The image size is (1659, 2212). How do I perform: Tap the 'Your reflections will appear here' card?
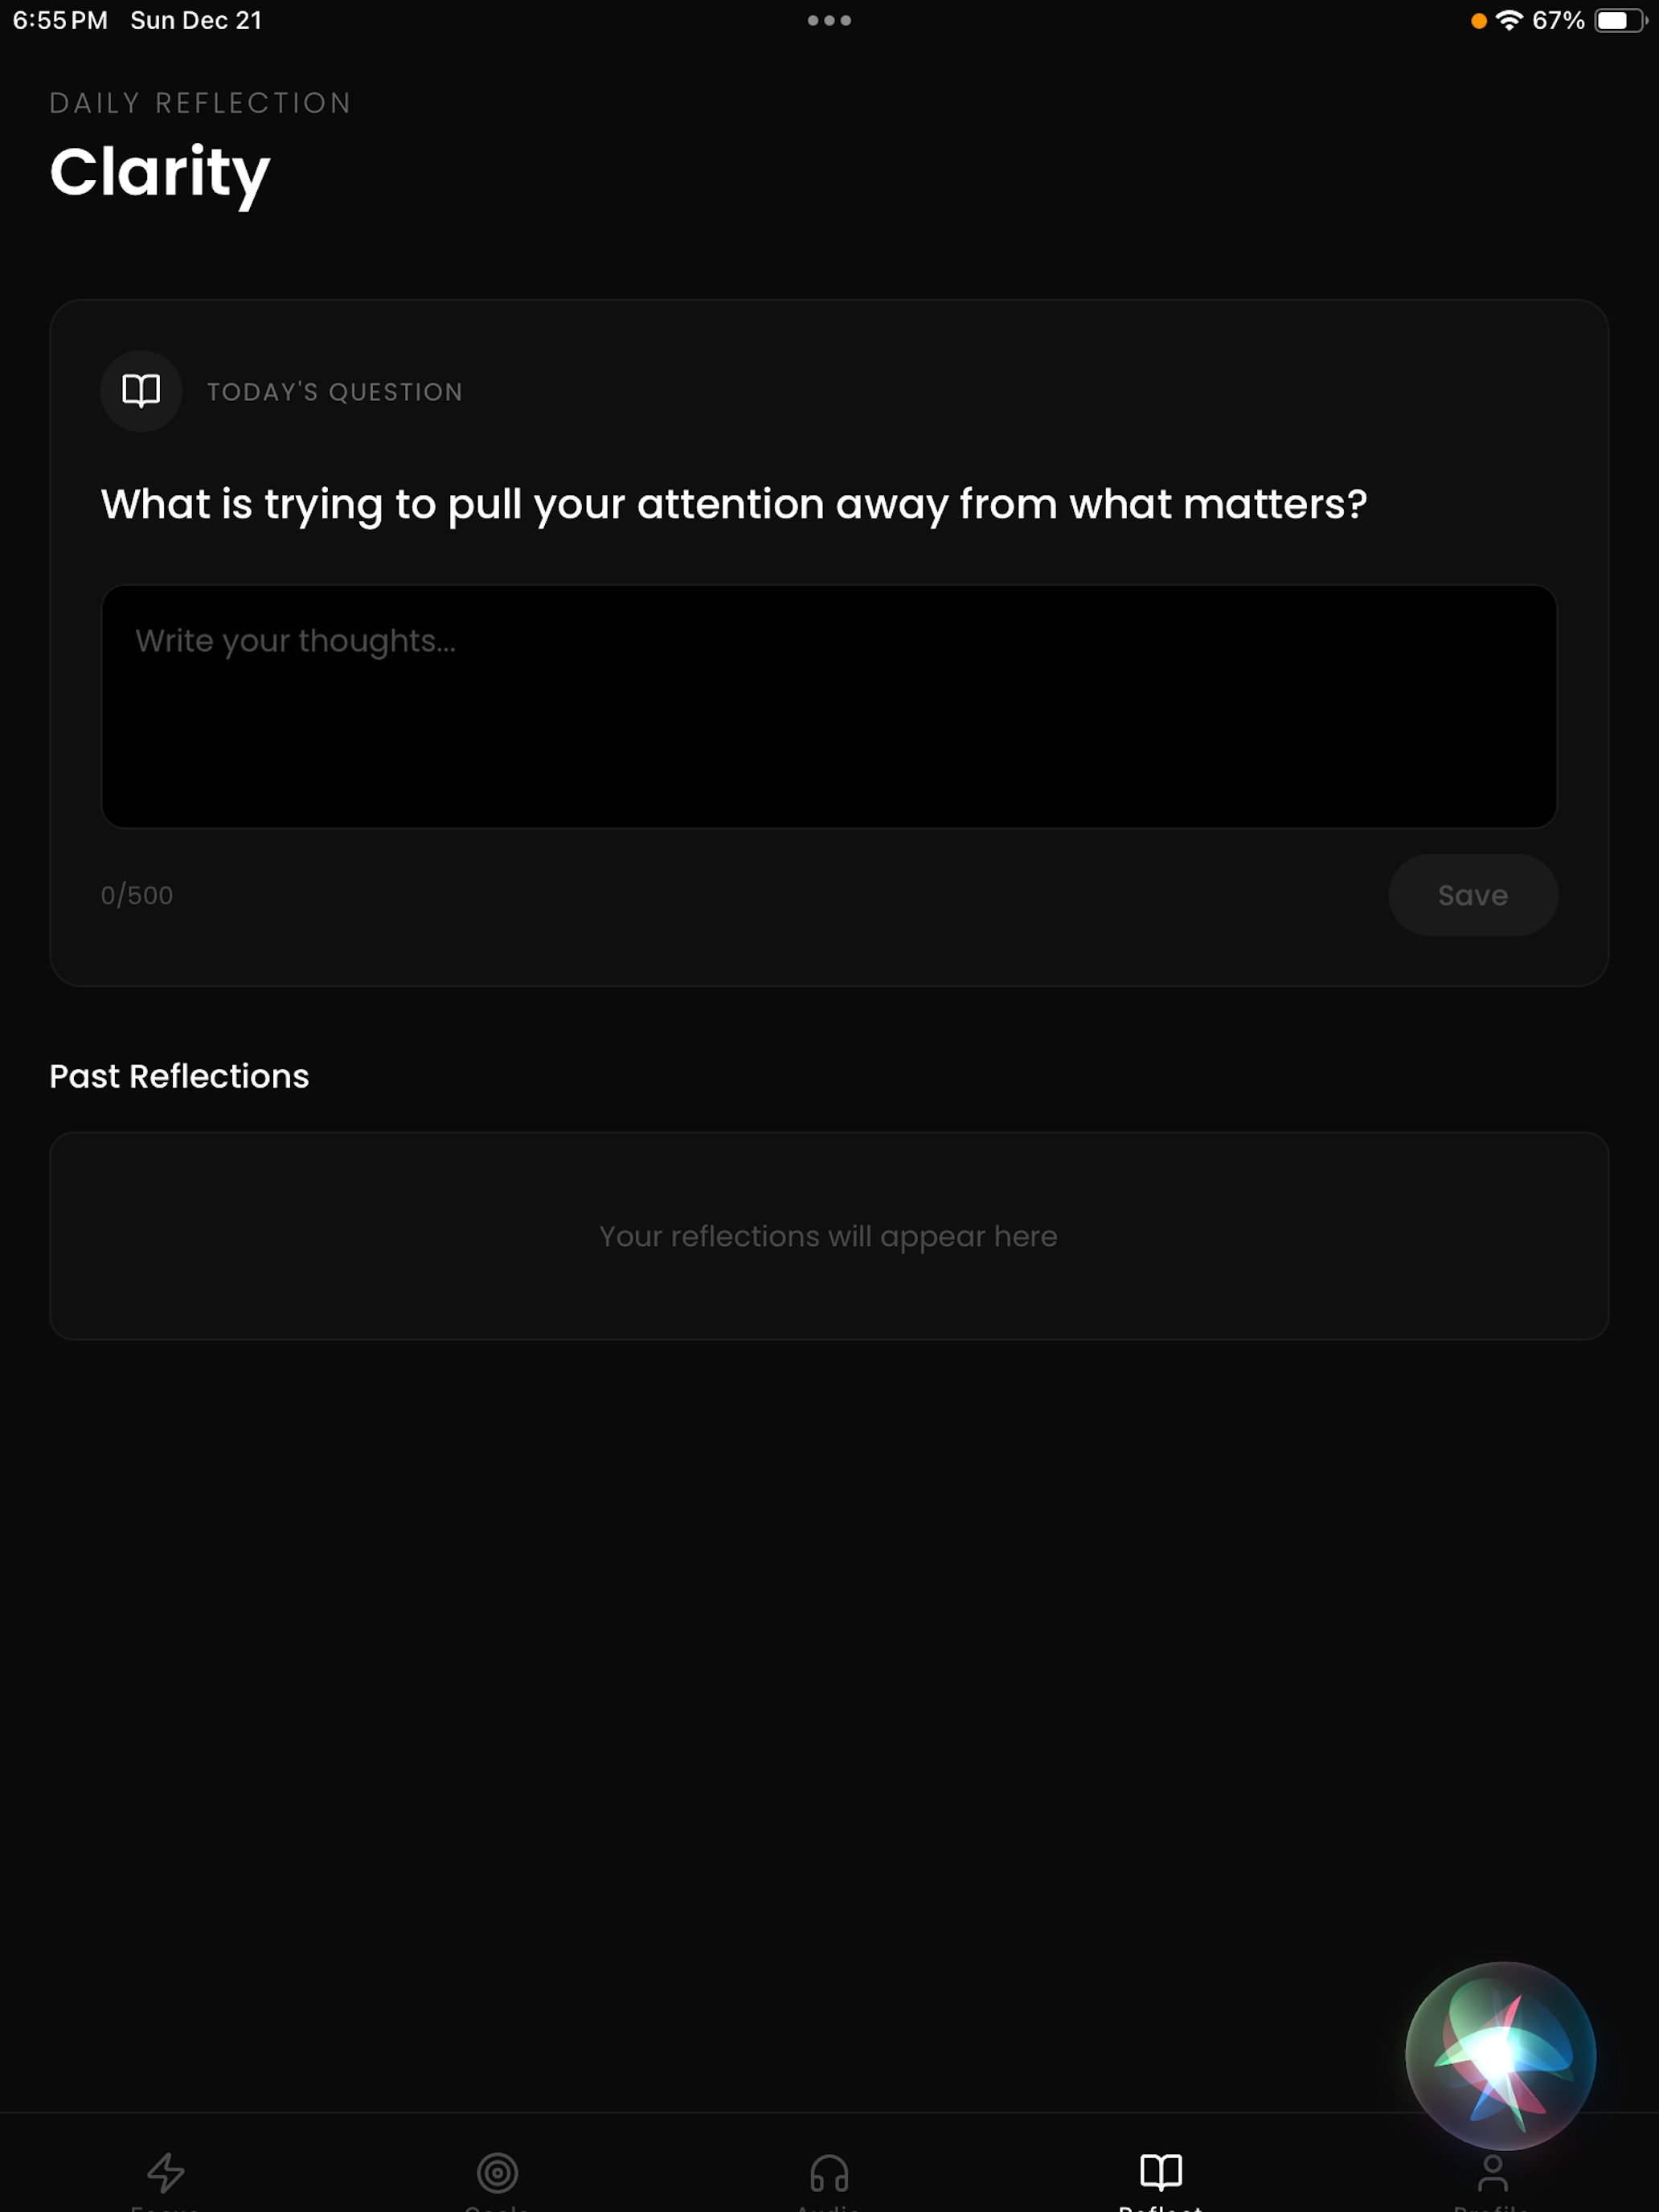point(829,1235)
